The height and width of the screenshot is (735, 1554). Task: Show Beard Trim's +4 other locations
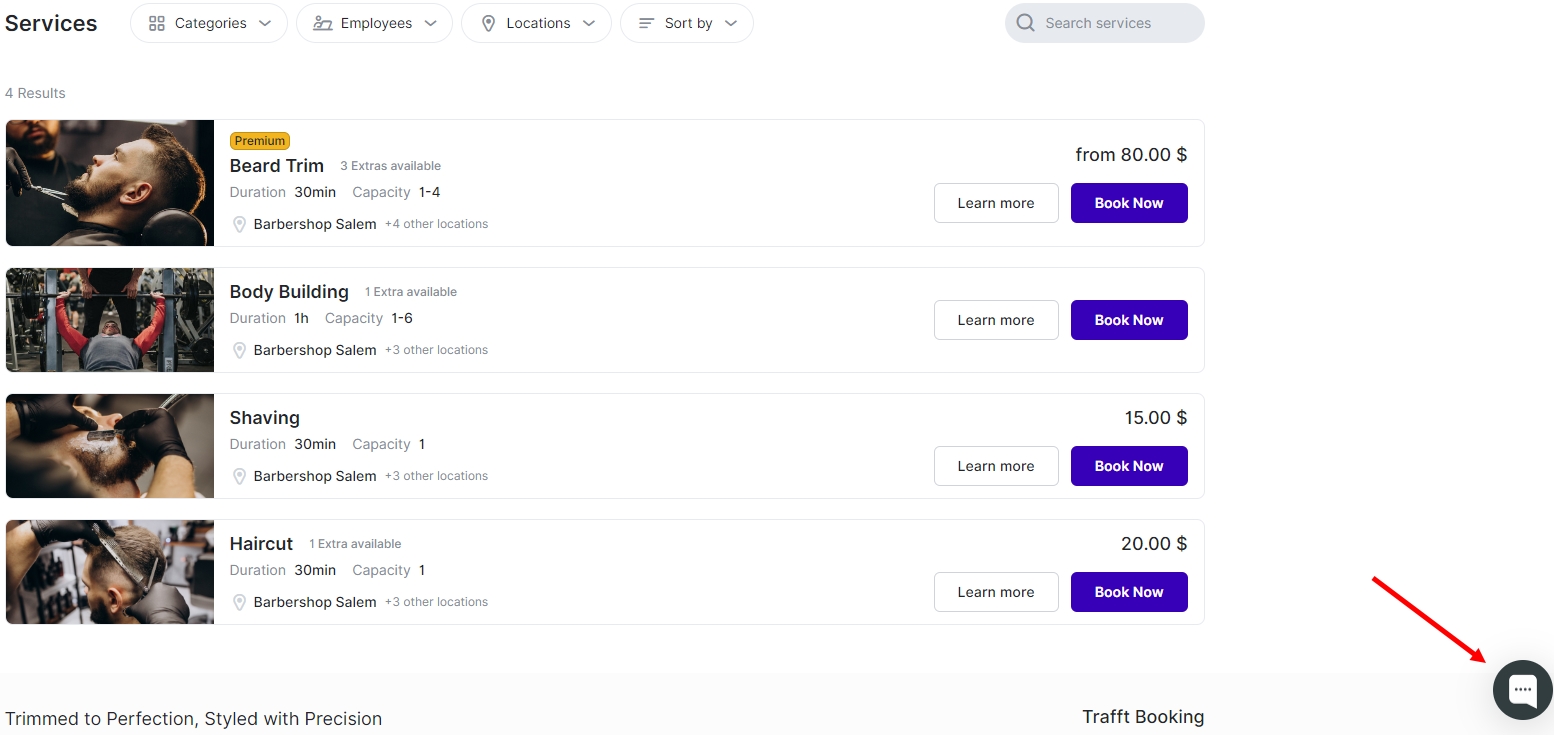(x=436, y=224)
